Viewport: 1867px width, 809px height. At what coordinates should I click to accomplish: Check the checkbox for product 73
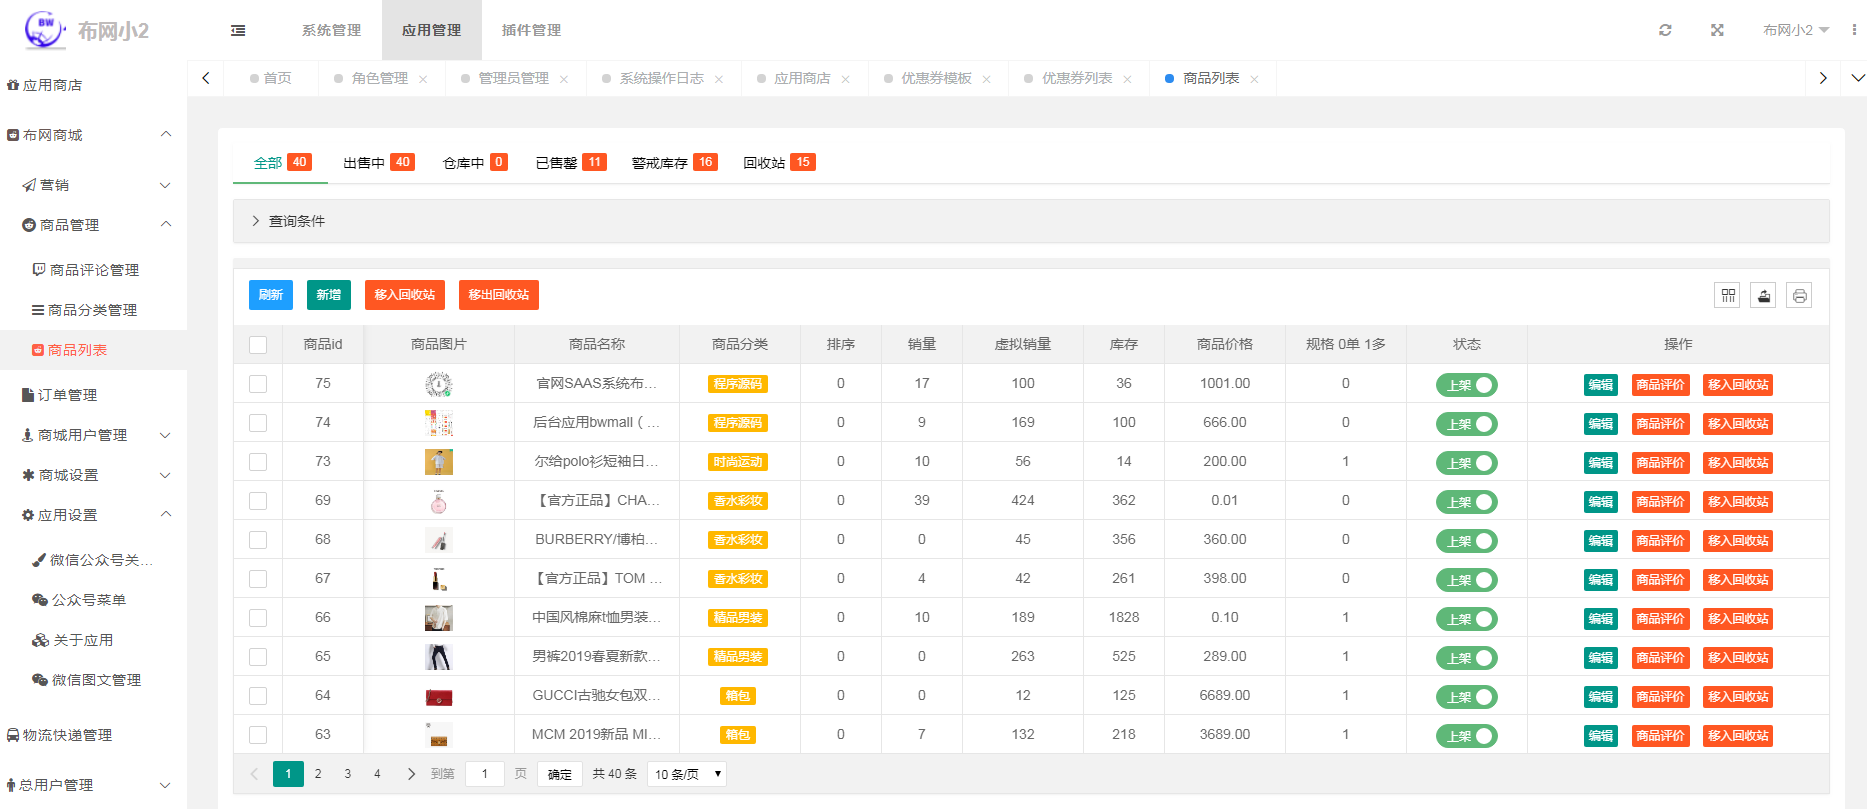pyautogui.click(x=258, y=462)
